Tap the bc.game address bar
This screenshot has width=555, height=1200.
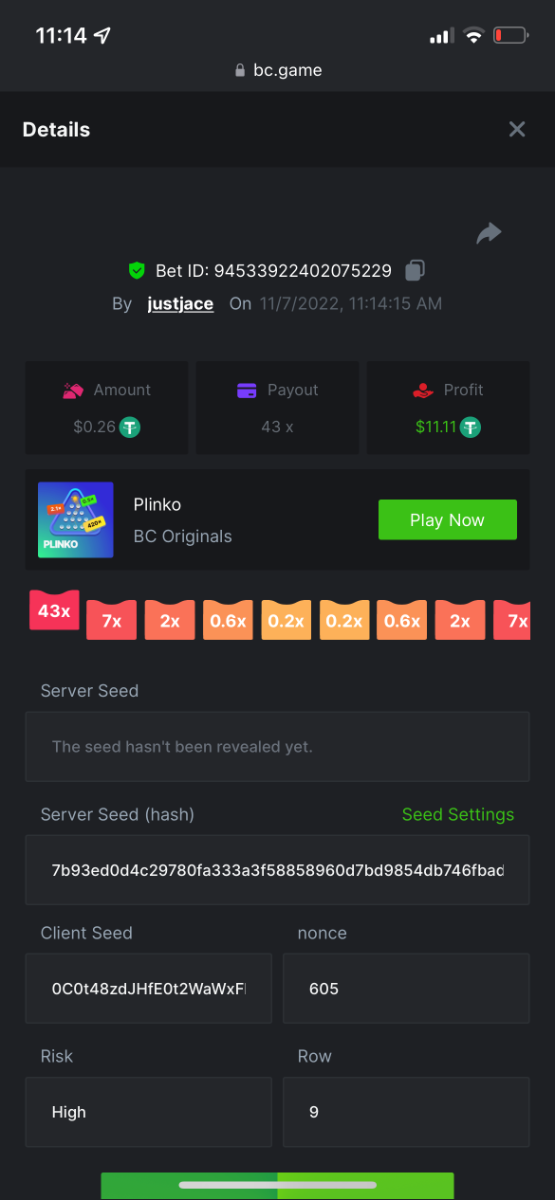click(277, 70)
